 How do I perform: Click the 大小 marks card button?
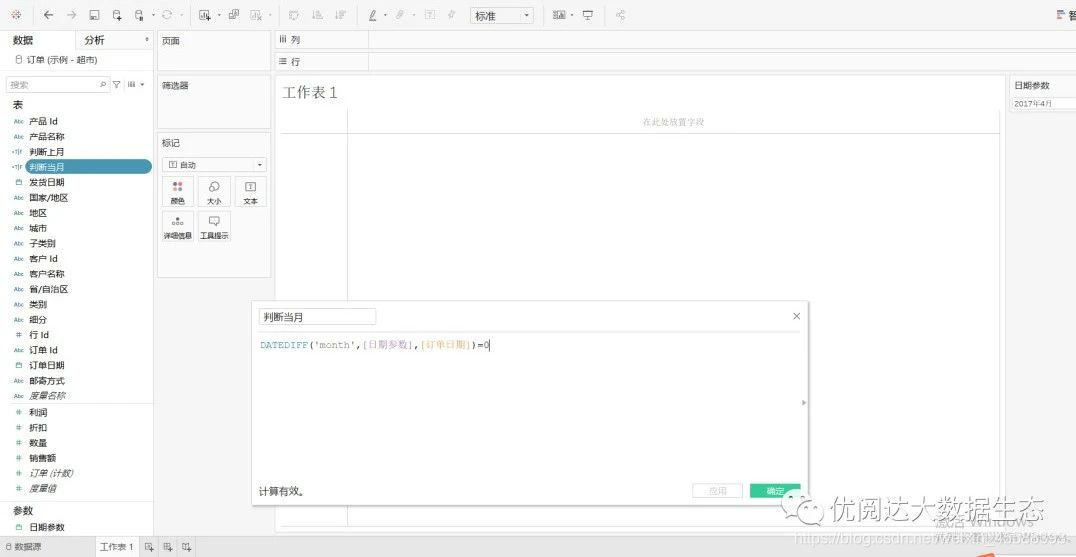(x=214, y=192)
